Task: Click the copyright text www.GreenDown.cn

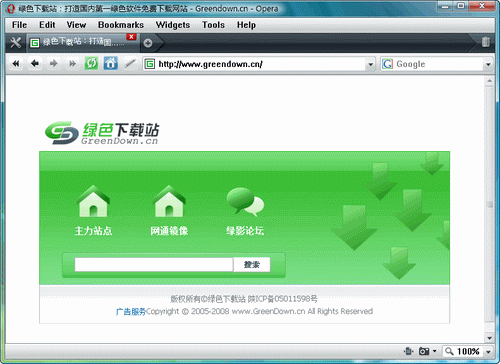Action: pyautogui.click(x=268, y=311)
